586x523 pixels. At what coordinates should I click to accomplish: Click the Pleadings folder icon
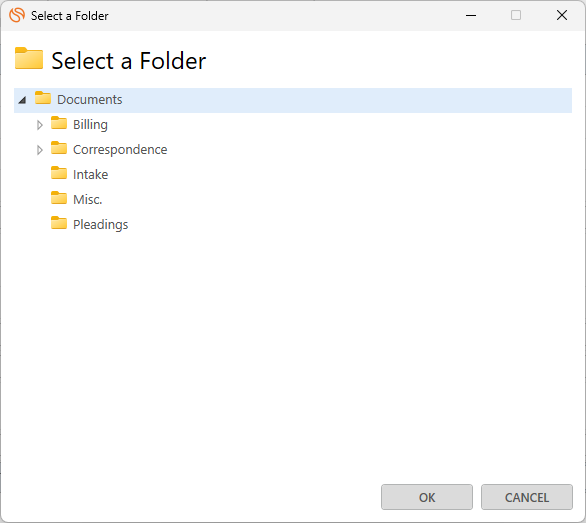click(59, 223)
